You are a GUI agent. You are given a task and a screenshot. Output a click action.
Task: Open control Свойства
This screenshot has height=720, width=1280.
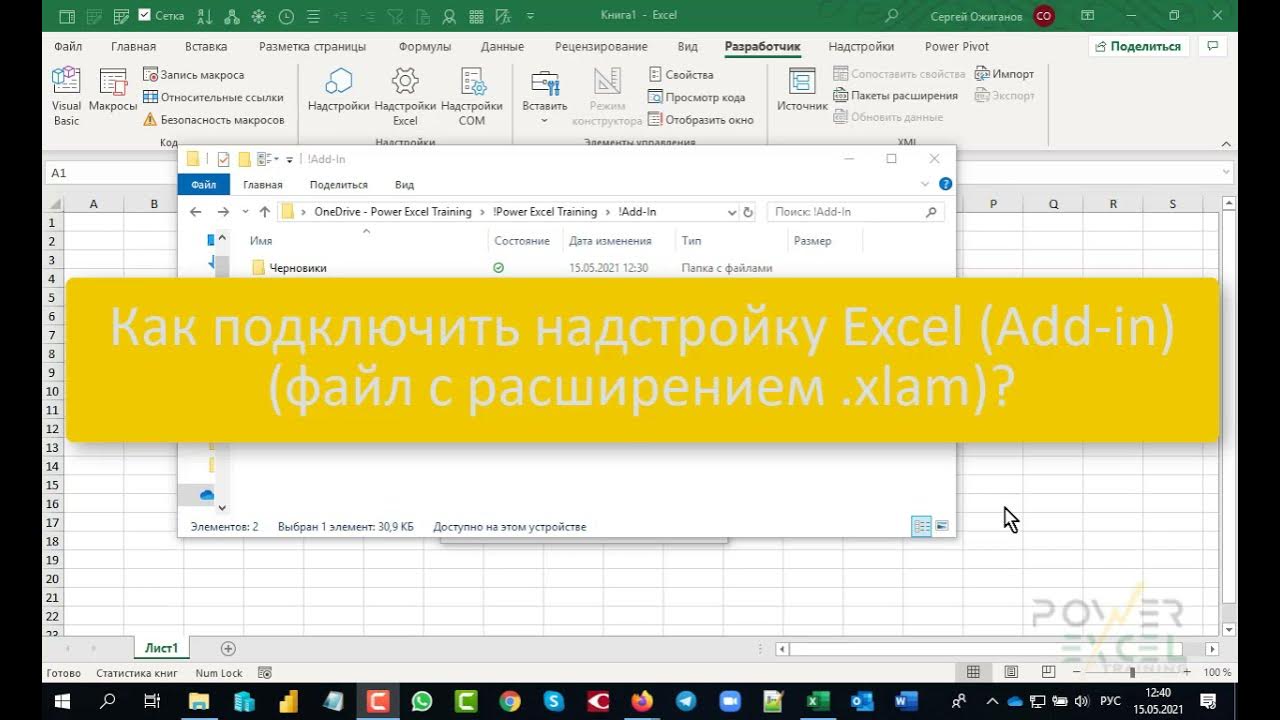(x=681, y=75)
